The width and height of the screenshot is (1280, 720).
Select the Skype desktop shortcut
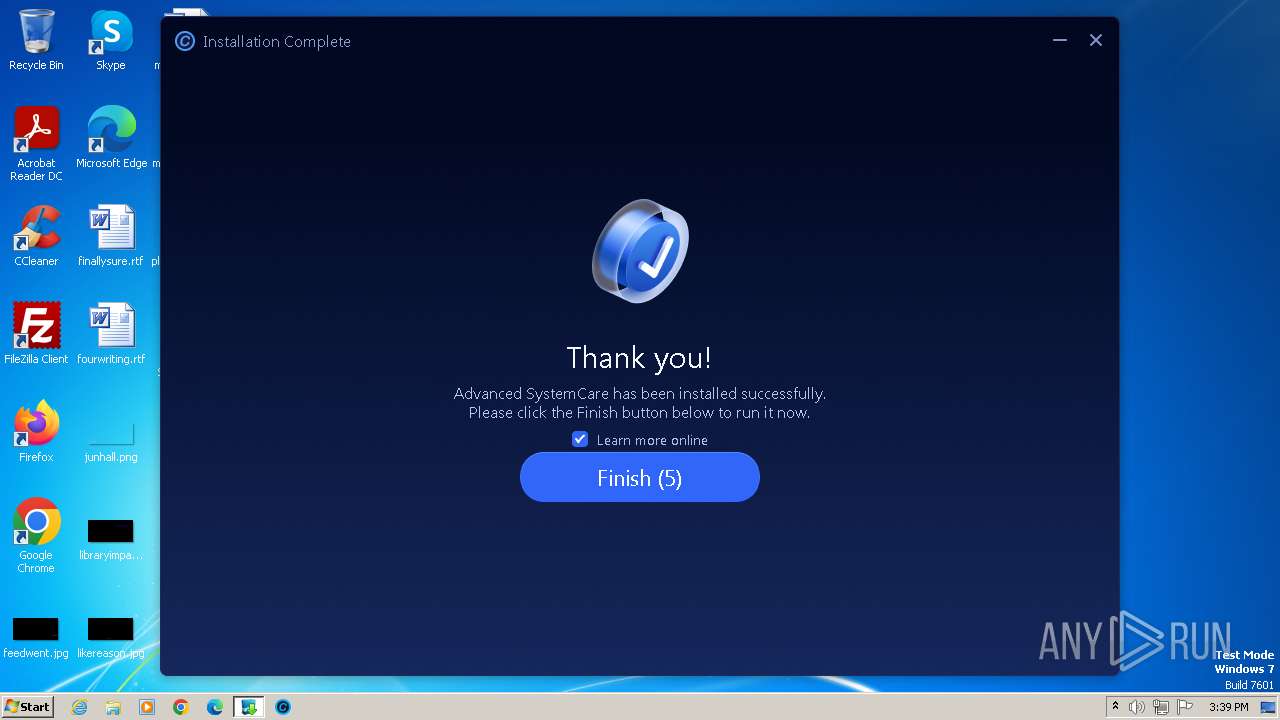coord(111,40)
